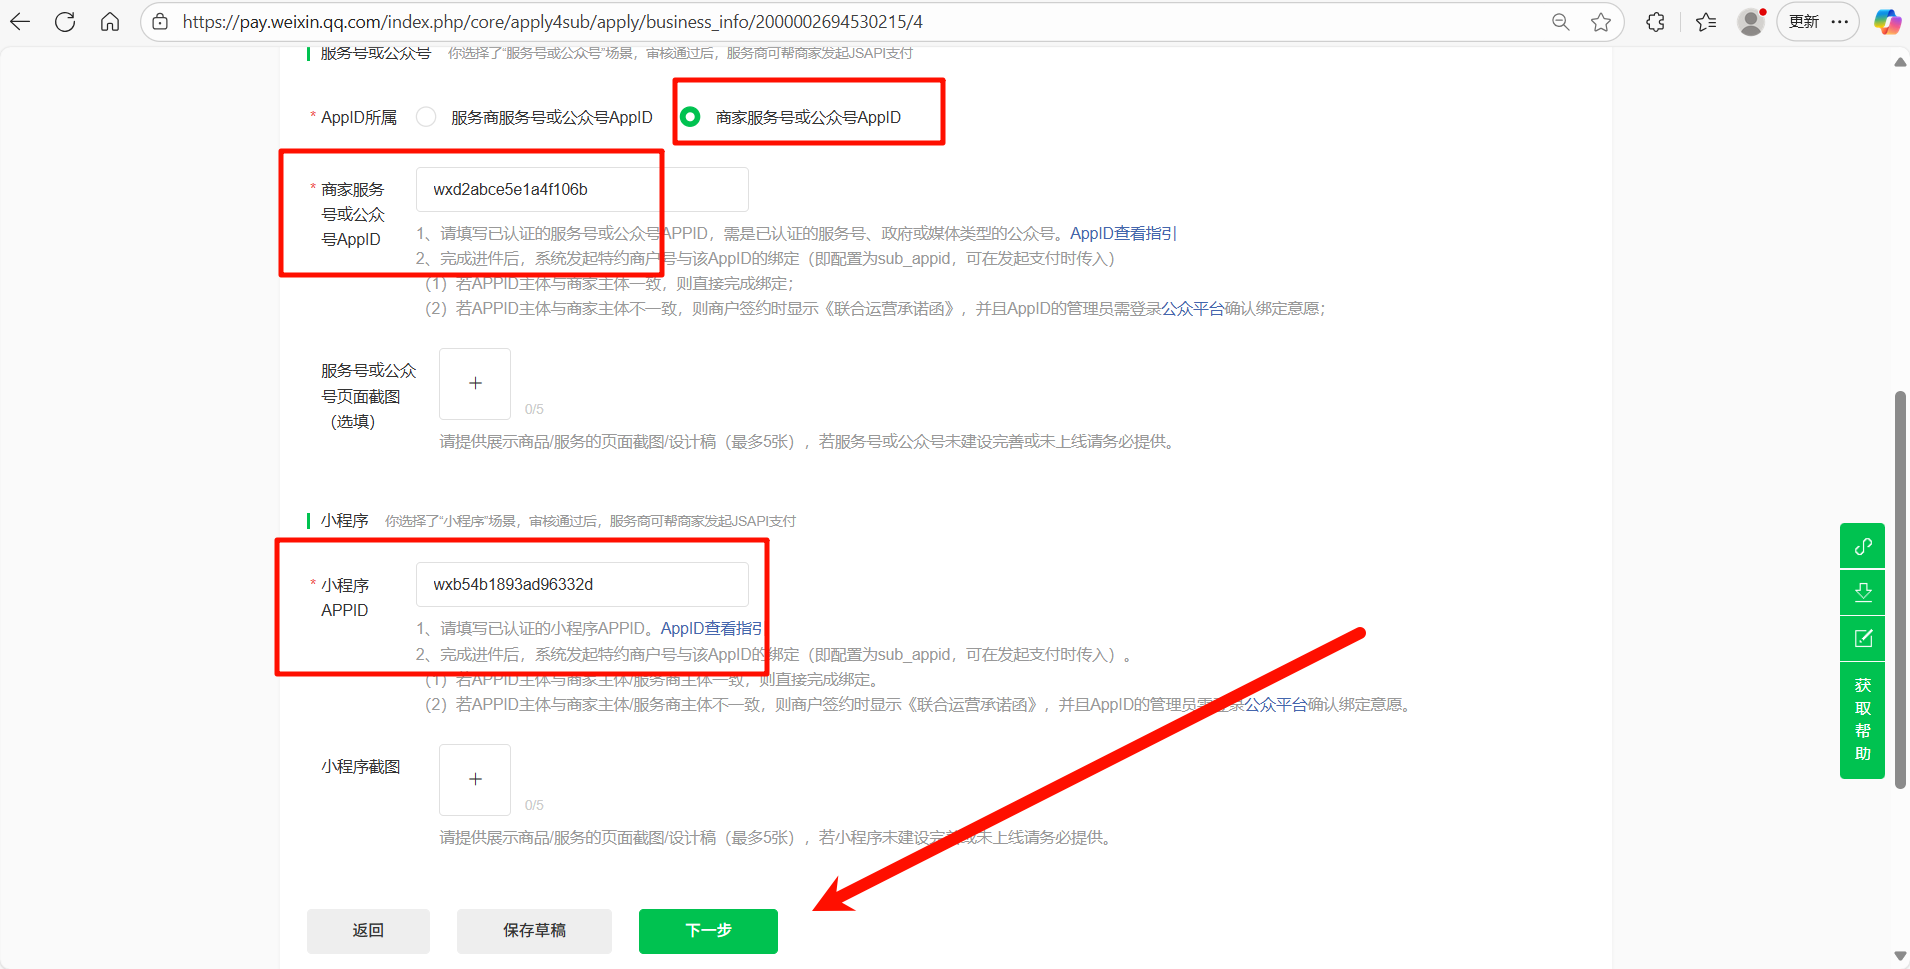Image resolution: width=1910 pixels, height=969 pixels.
Task: Open the zoom magnifier in address bar
Action: (x=1560, y=22)
